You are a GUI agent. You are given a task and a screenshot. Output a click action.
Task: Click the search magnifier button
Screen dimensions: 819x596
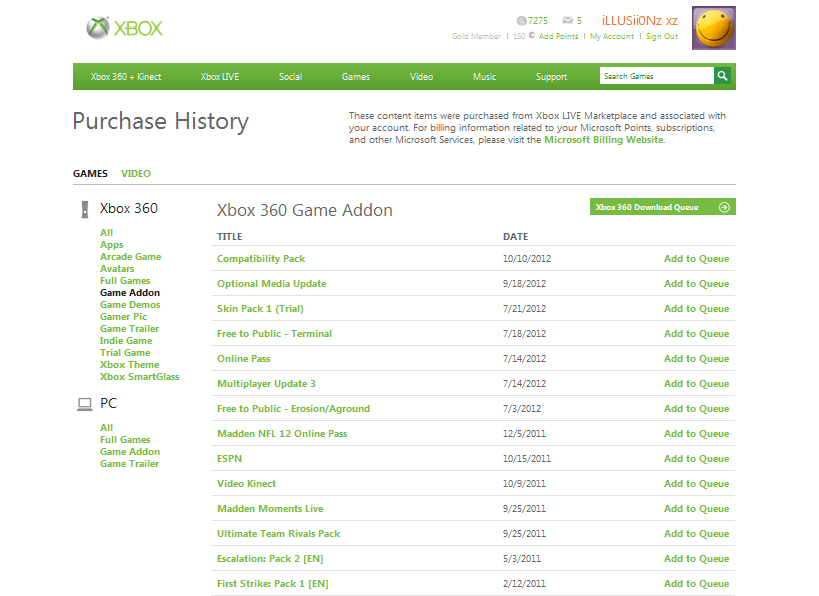tap(722, 76)
